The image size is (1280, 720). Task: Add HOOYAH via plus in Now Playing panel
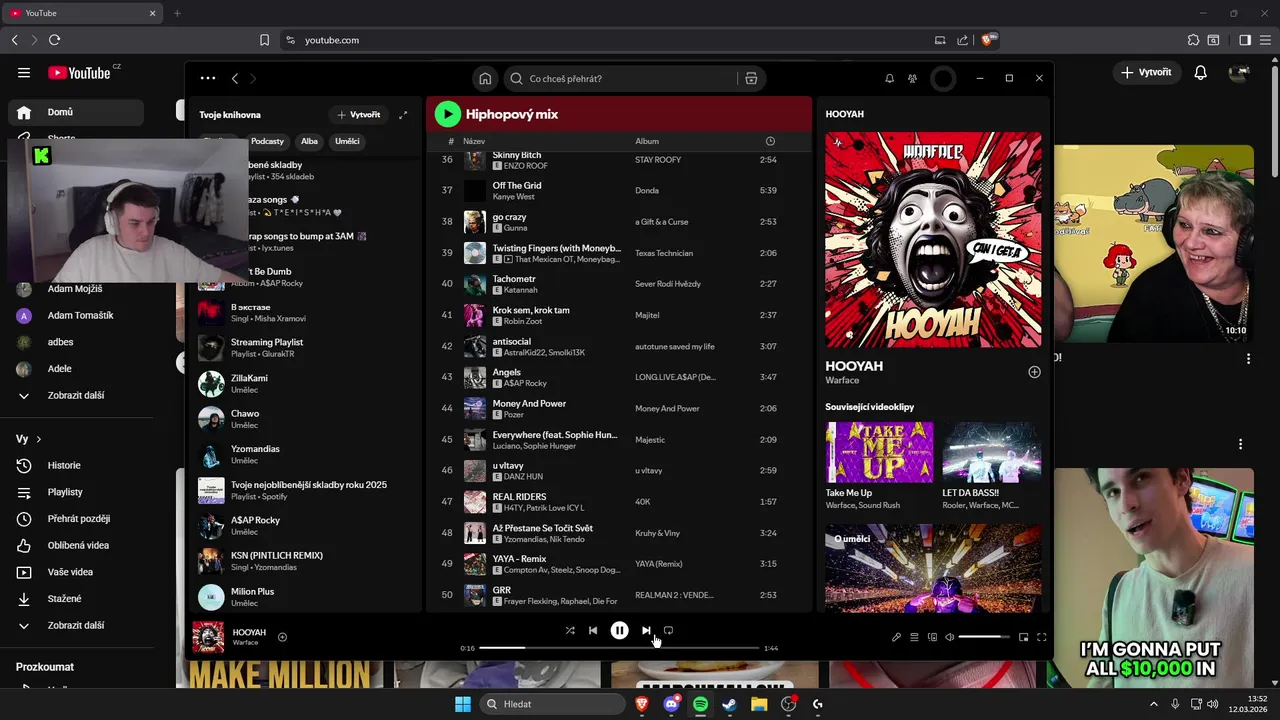[1034, 372]
